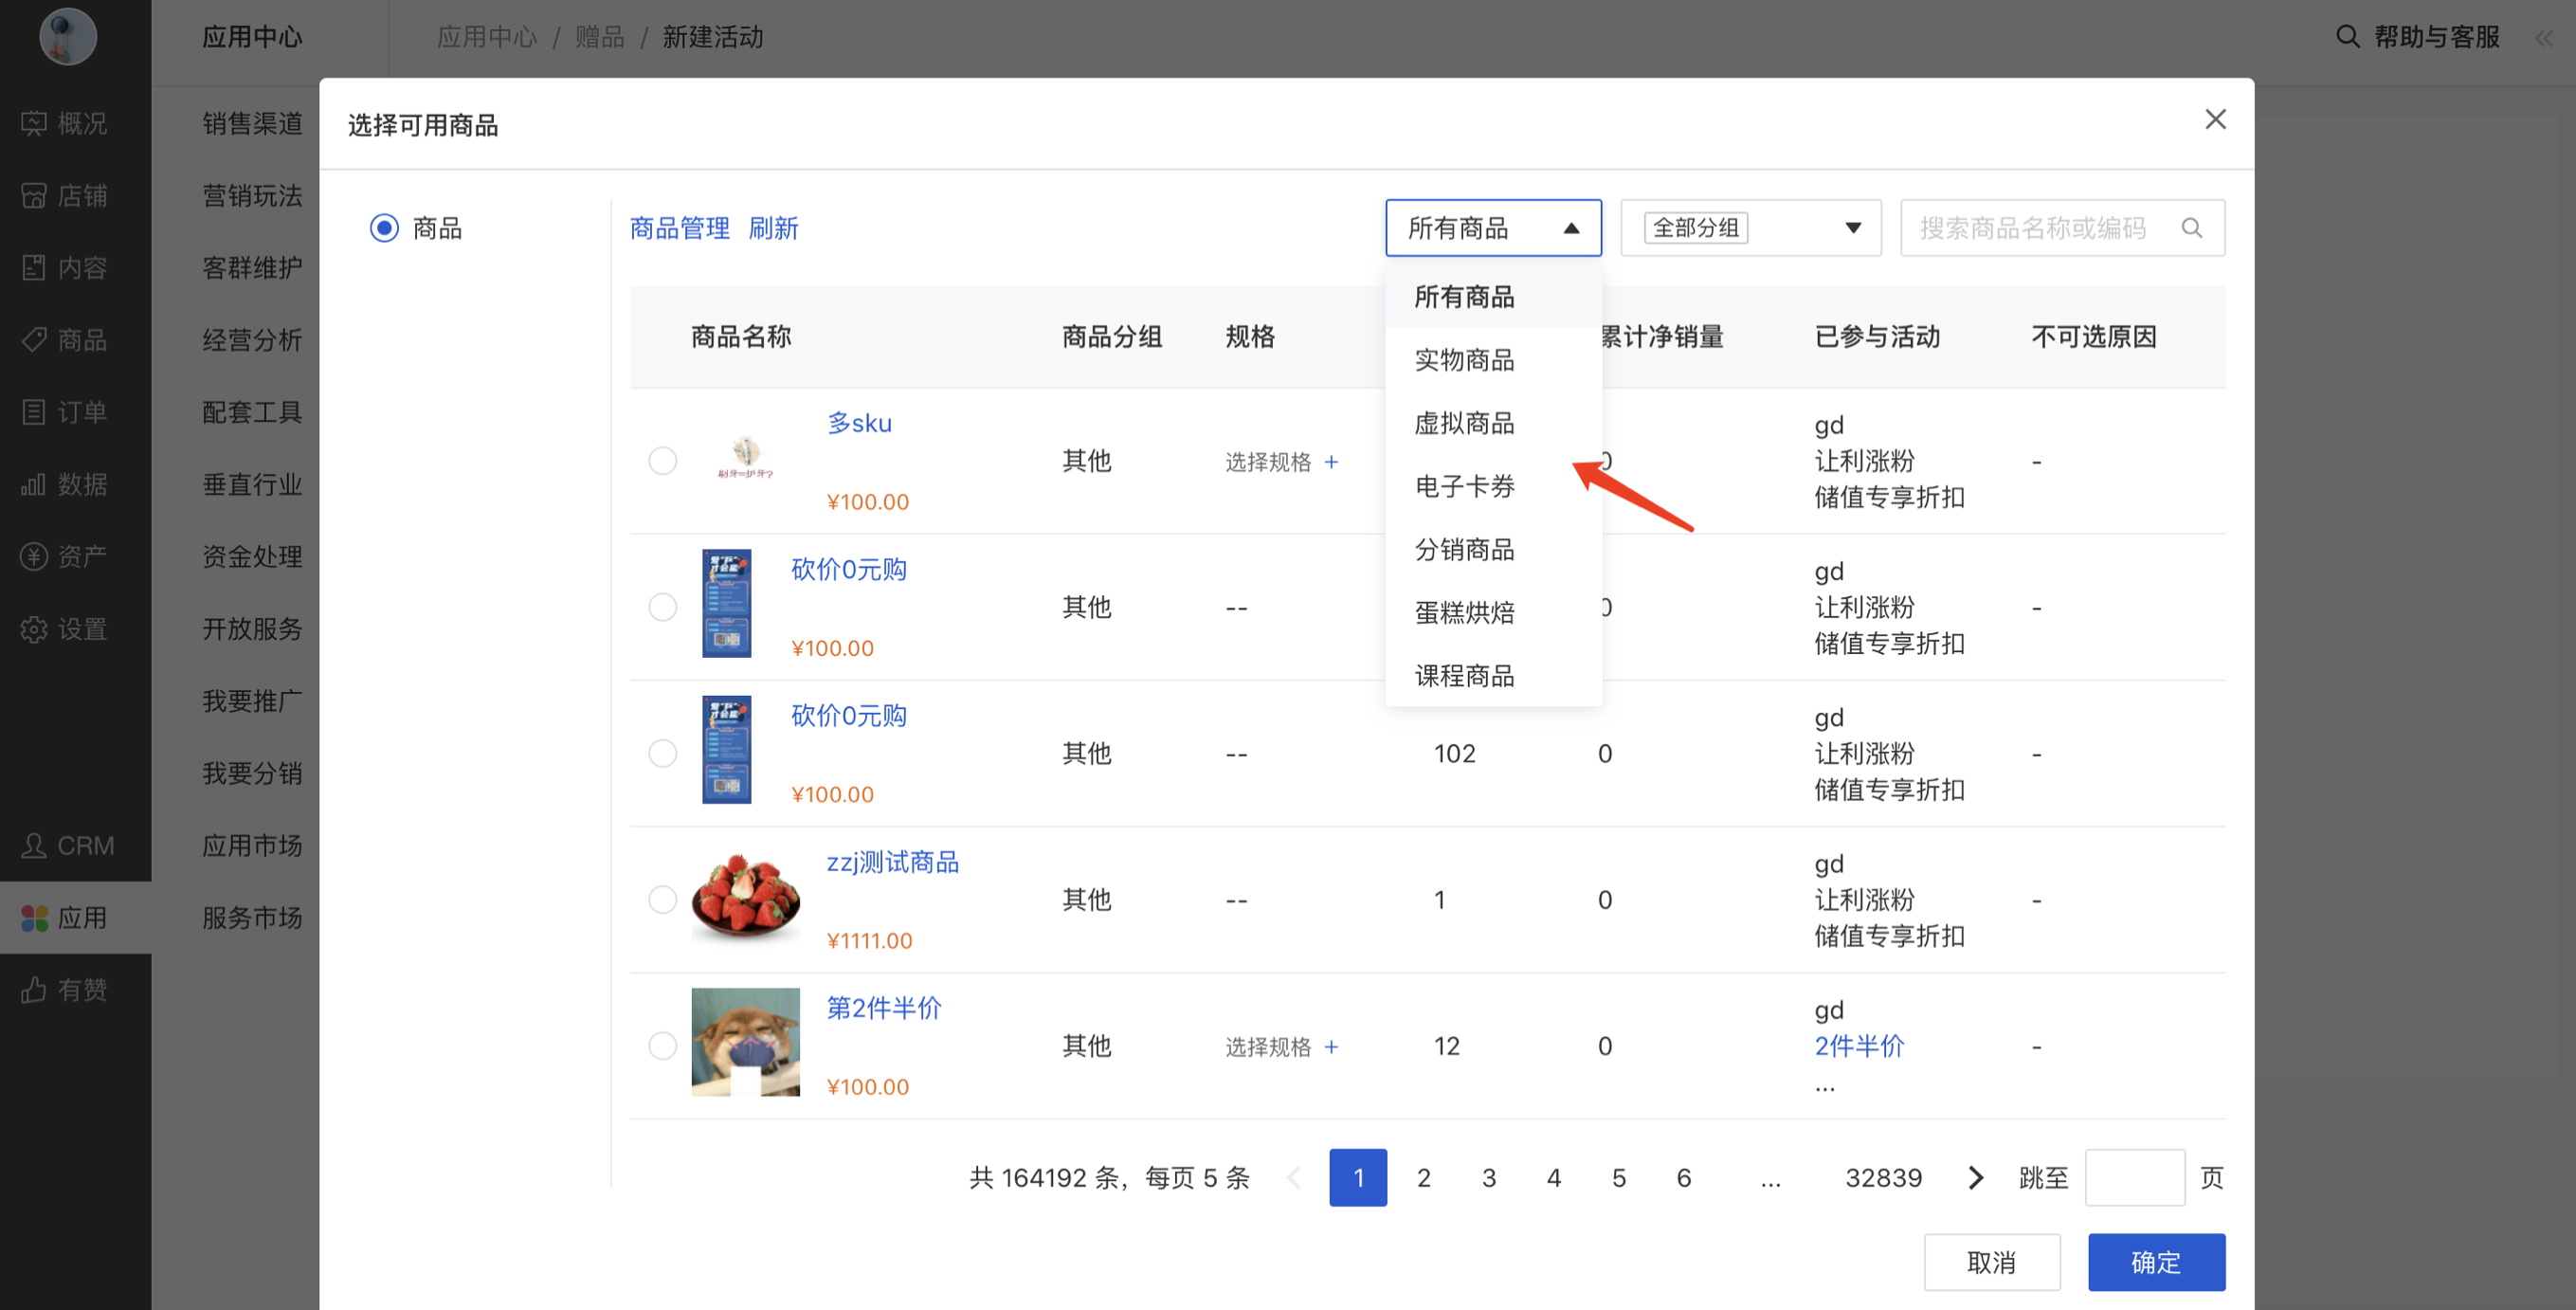Click the plus icon next to 多sku 选择规格
Viewport: 2576px width, 1310px height.
click(1331, 461)
